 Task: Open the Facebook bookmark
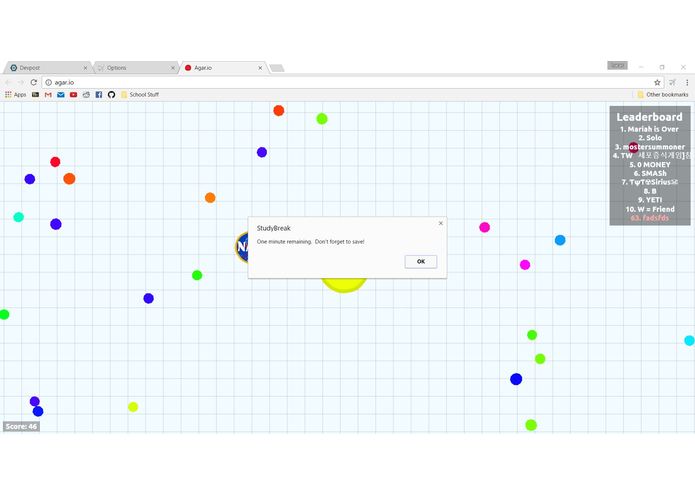pyautogui.click(x=99, y=94)
